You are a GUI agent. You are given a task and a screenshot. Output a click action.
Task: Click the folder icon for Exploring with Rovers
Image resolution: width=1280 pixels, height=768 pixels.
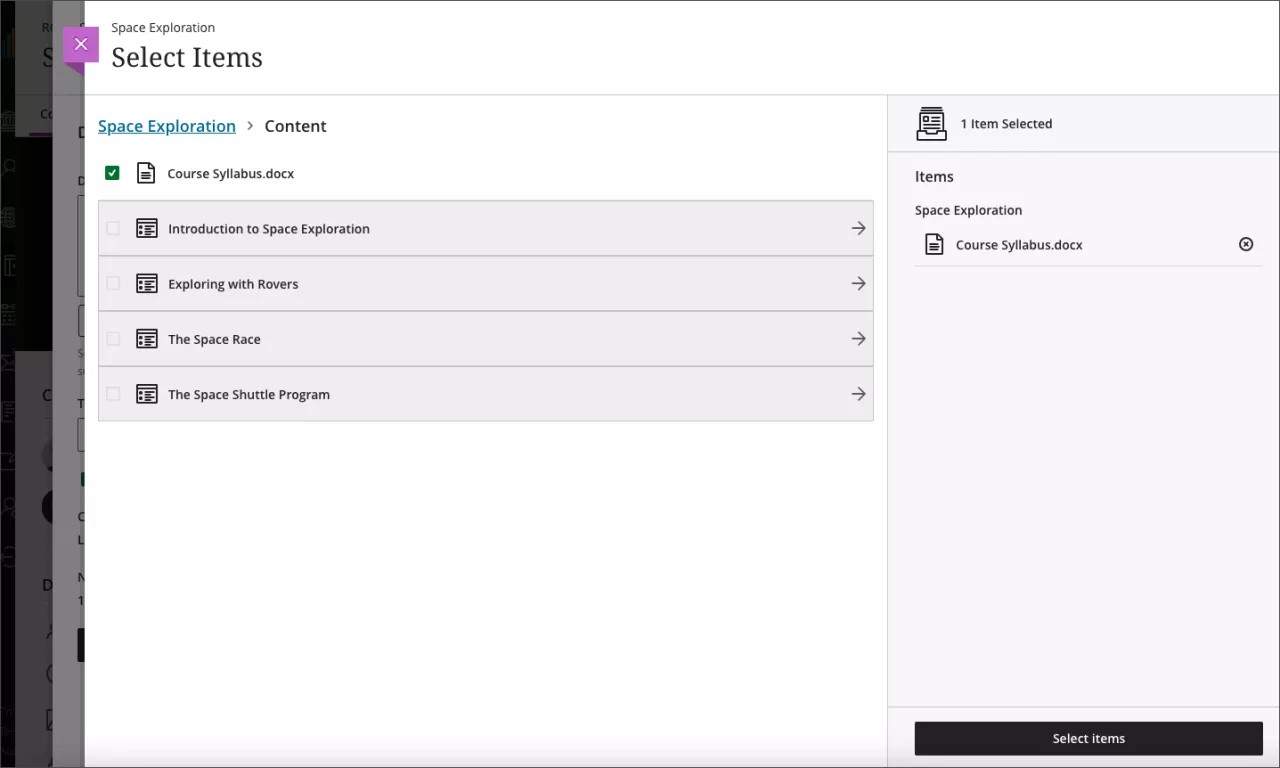click(x=147, y=283)
